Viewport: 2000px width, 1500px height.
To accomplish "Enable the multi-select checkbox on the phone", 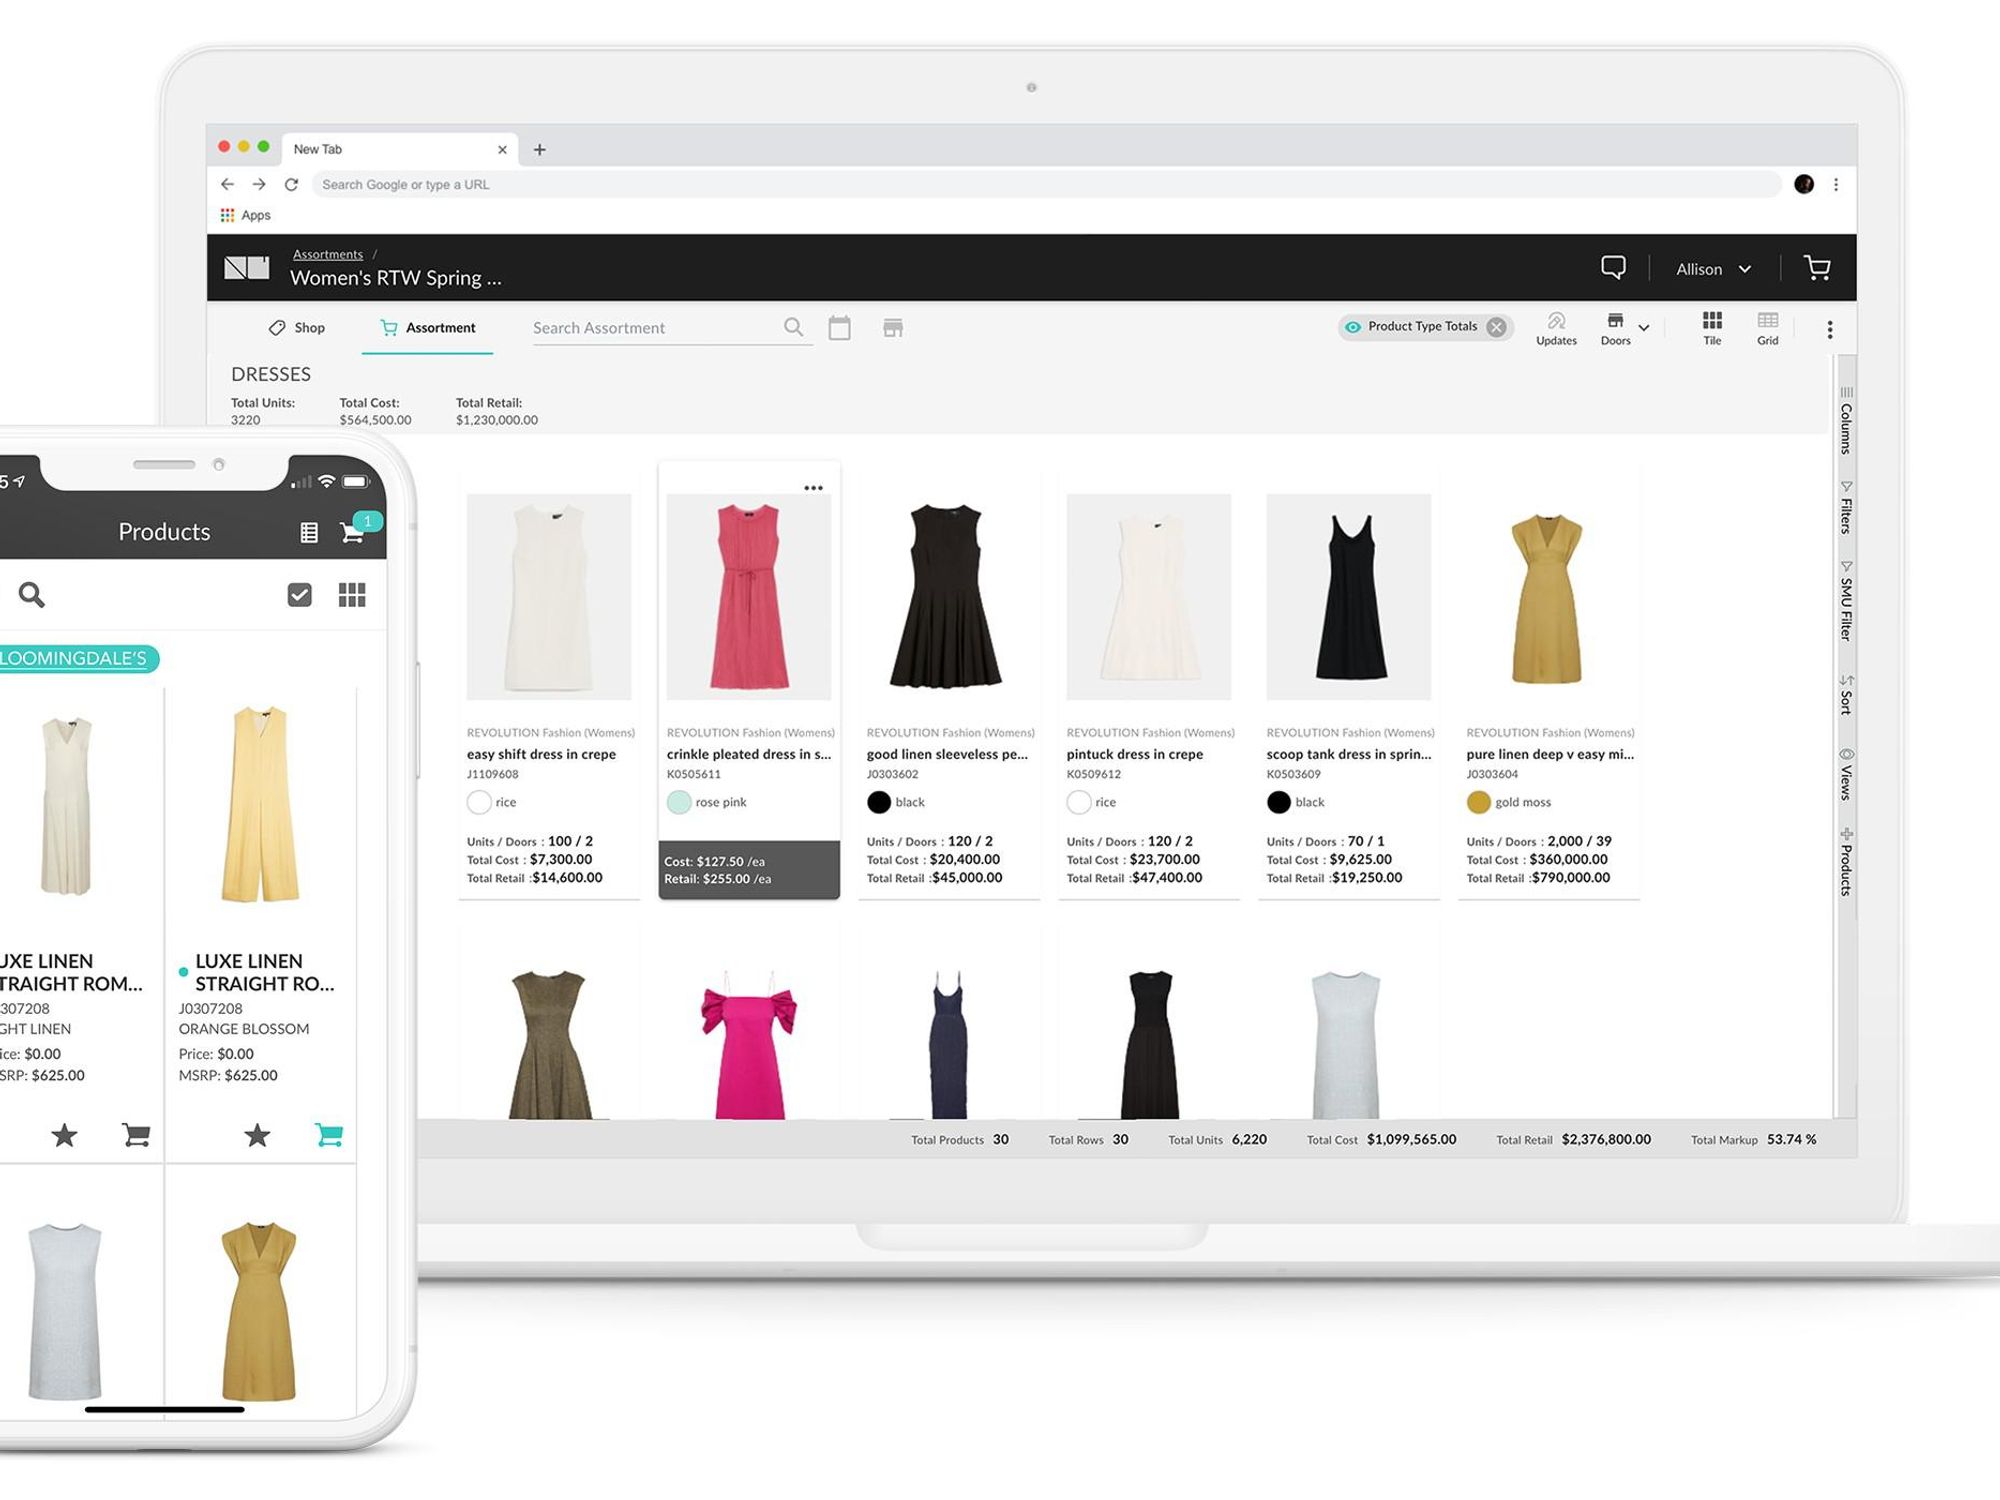I will click(299, 594).
